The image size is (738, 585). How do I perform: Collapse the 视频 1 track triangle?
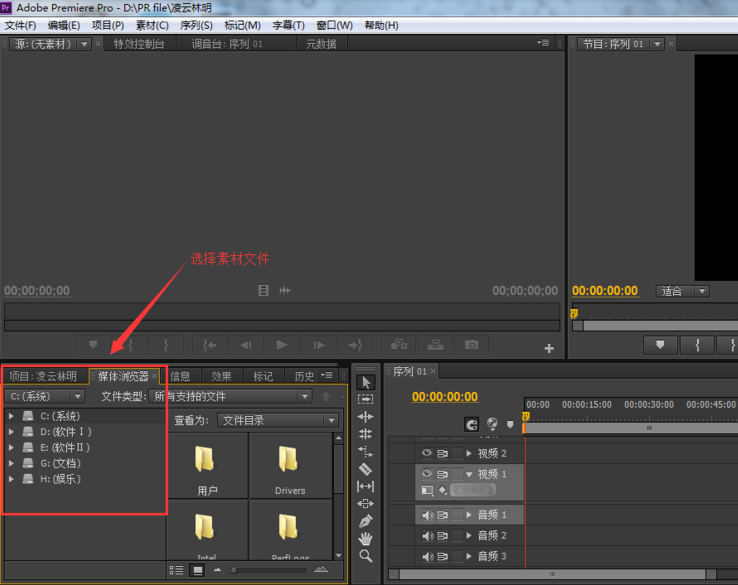(469, 474)
